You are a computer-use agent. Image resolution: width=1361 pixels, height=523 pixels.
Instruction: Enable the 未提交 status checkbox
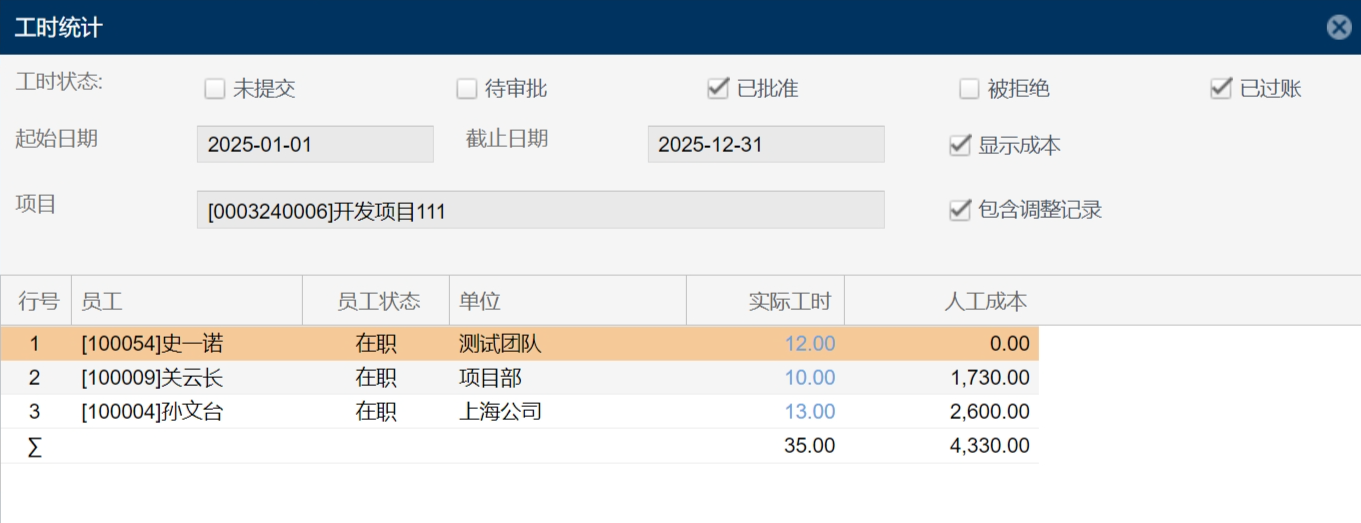click(x=214, y=89)
